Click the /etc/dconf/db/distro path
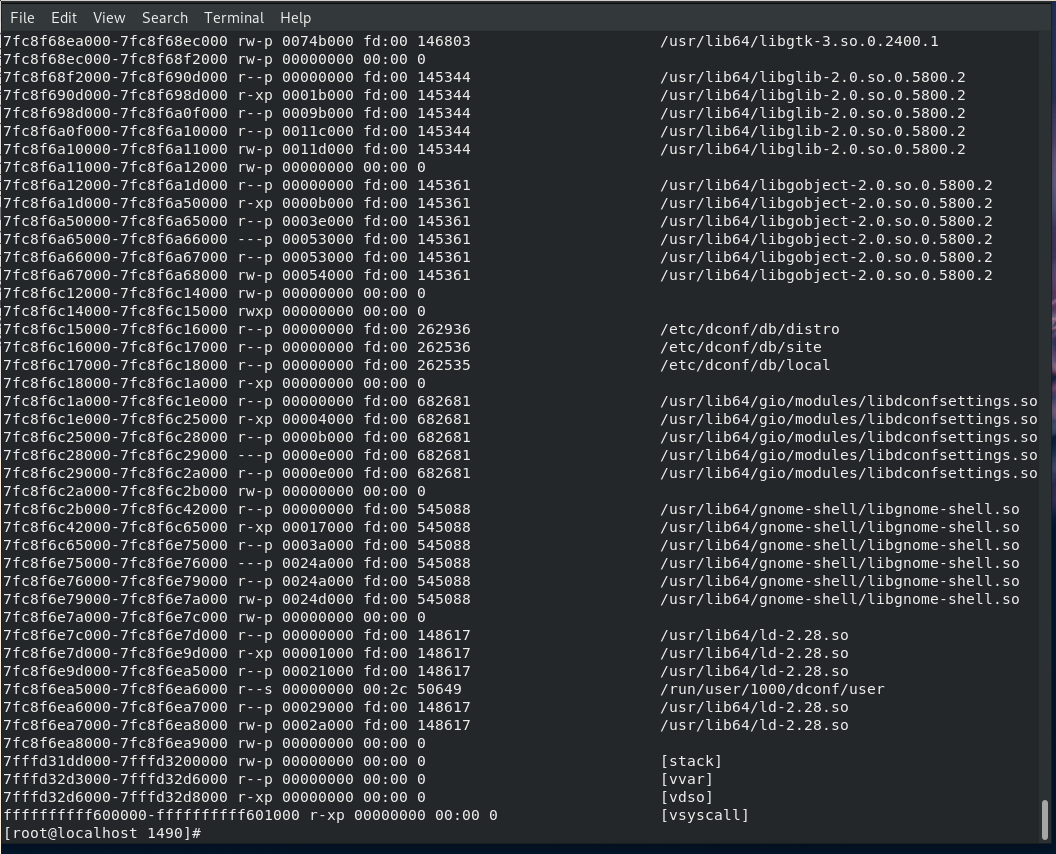 tap(750, 329)
